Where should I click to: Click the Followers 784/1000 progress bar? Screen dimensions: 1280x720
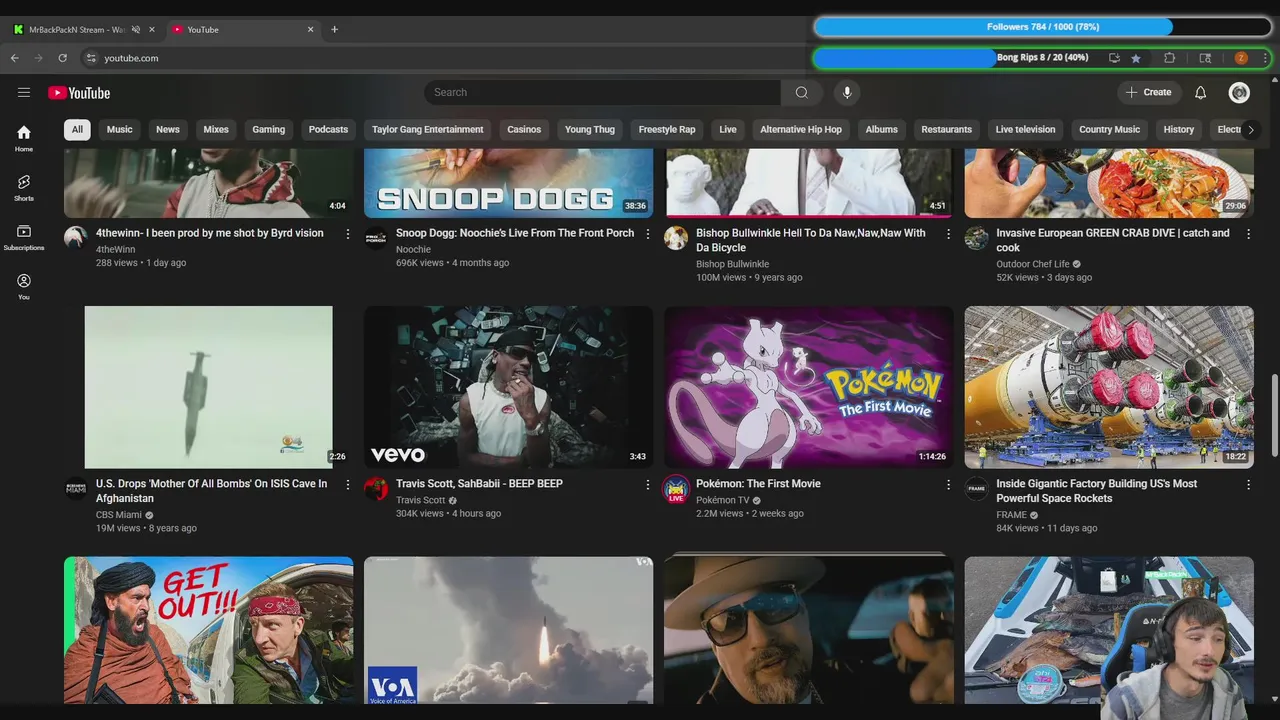point(1042,27)
